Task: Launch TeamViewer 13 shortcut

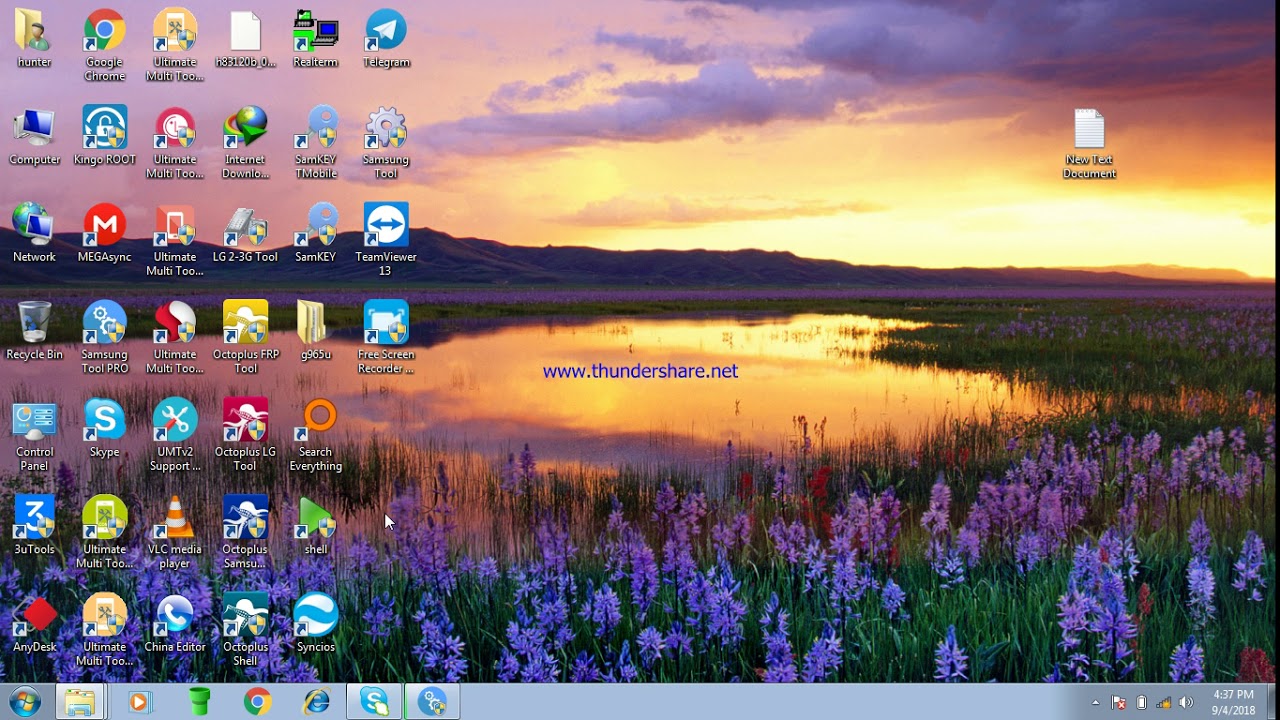Action: click(386, 240)
